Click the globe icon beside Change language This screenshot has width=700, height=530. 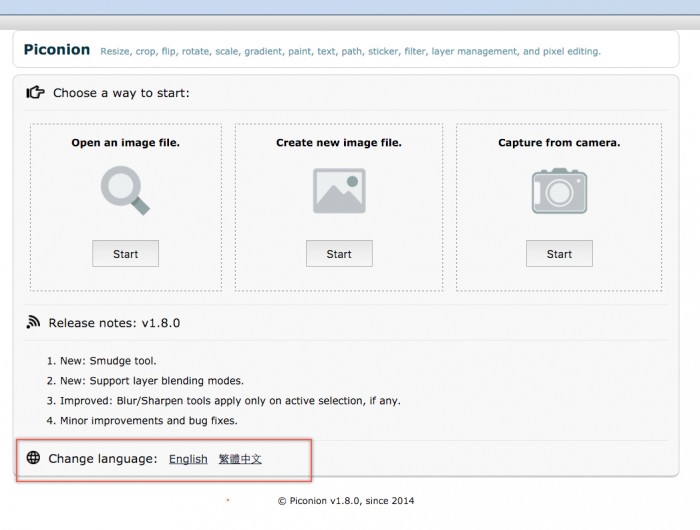click(34, 458)
